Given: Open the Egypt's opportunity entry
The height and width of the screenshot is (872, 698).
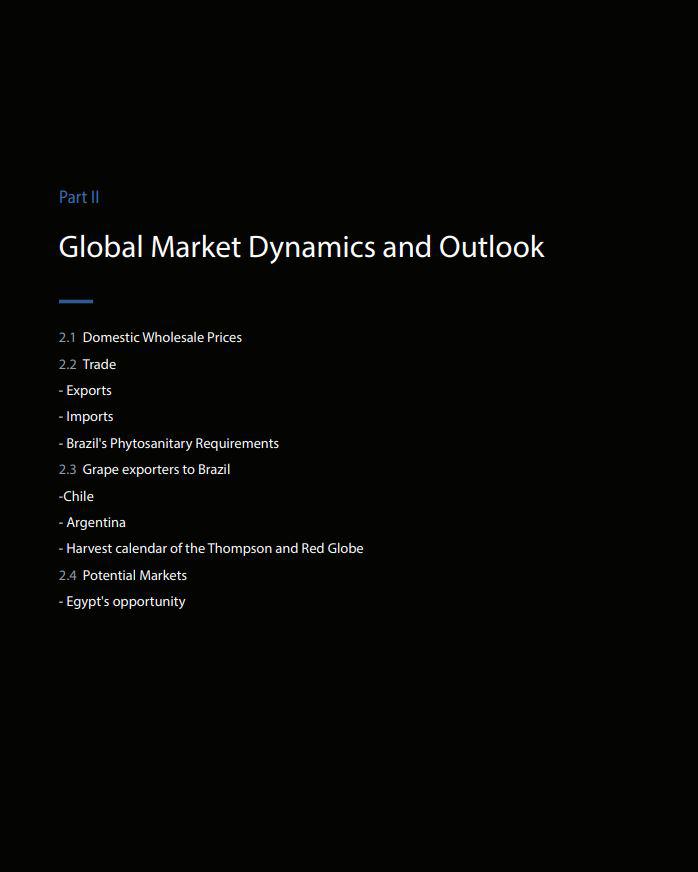Looking at the screenshot, I should pos(123,602).
